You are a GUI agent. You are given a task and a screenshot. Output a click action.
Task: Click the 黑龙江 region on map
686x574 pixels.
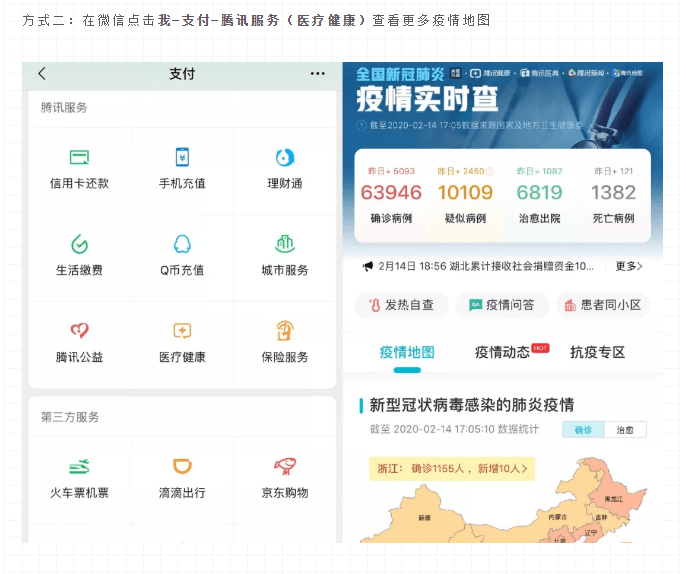point(613,499)
